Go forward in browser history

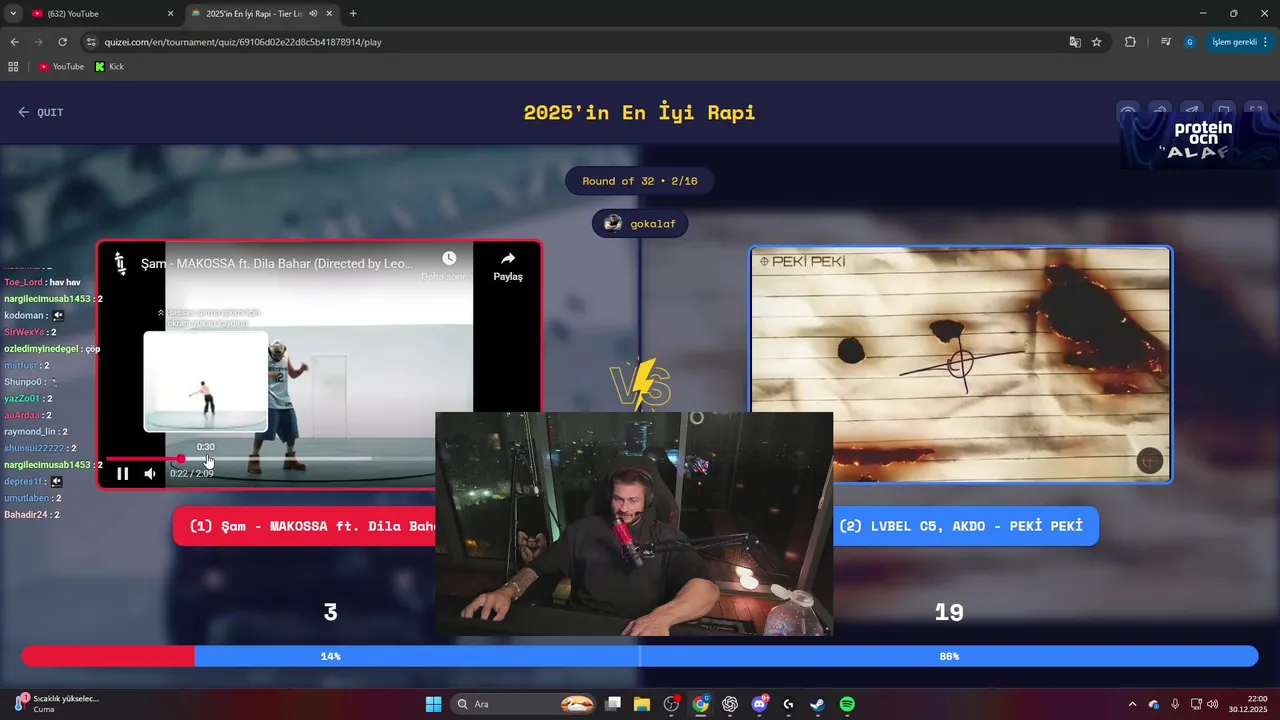tap(38, 42)
